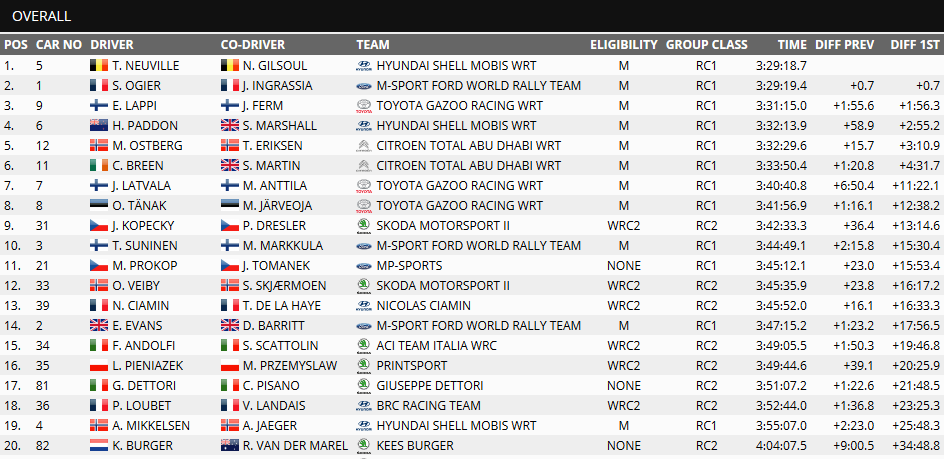The width and height of the screenshot is (944, 459).
Task: Click the Czech flag beside J. Kopecky
Action: pos(99,226)
